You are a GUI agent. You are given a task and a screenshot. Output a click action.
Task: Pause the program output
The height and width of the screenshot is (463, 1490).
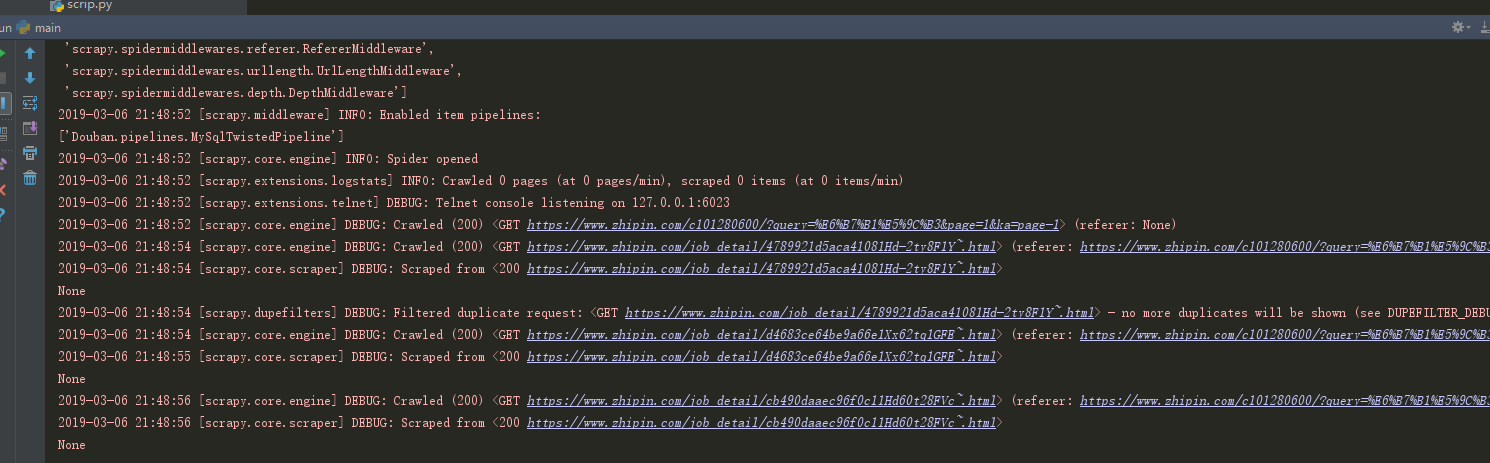(4, 103)
